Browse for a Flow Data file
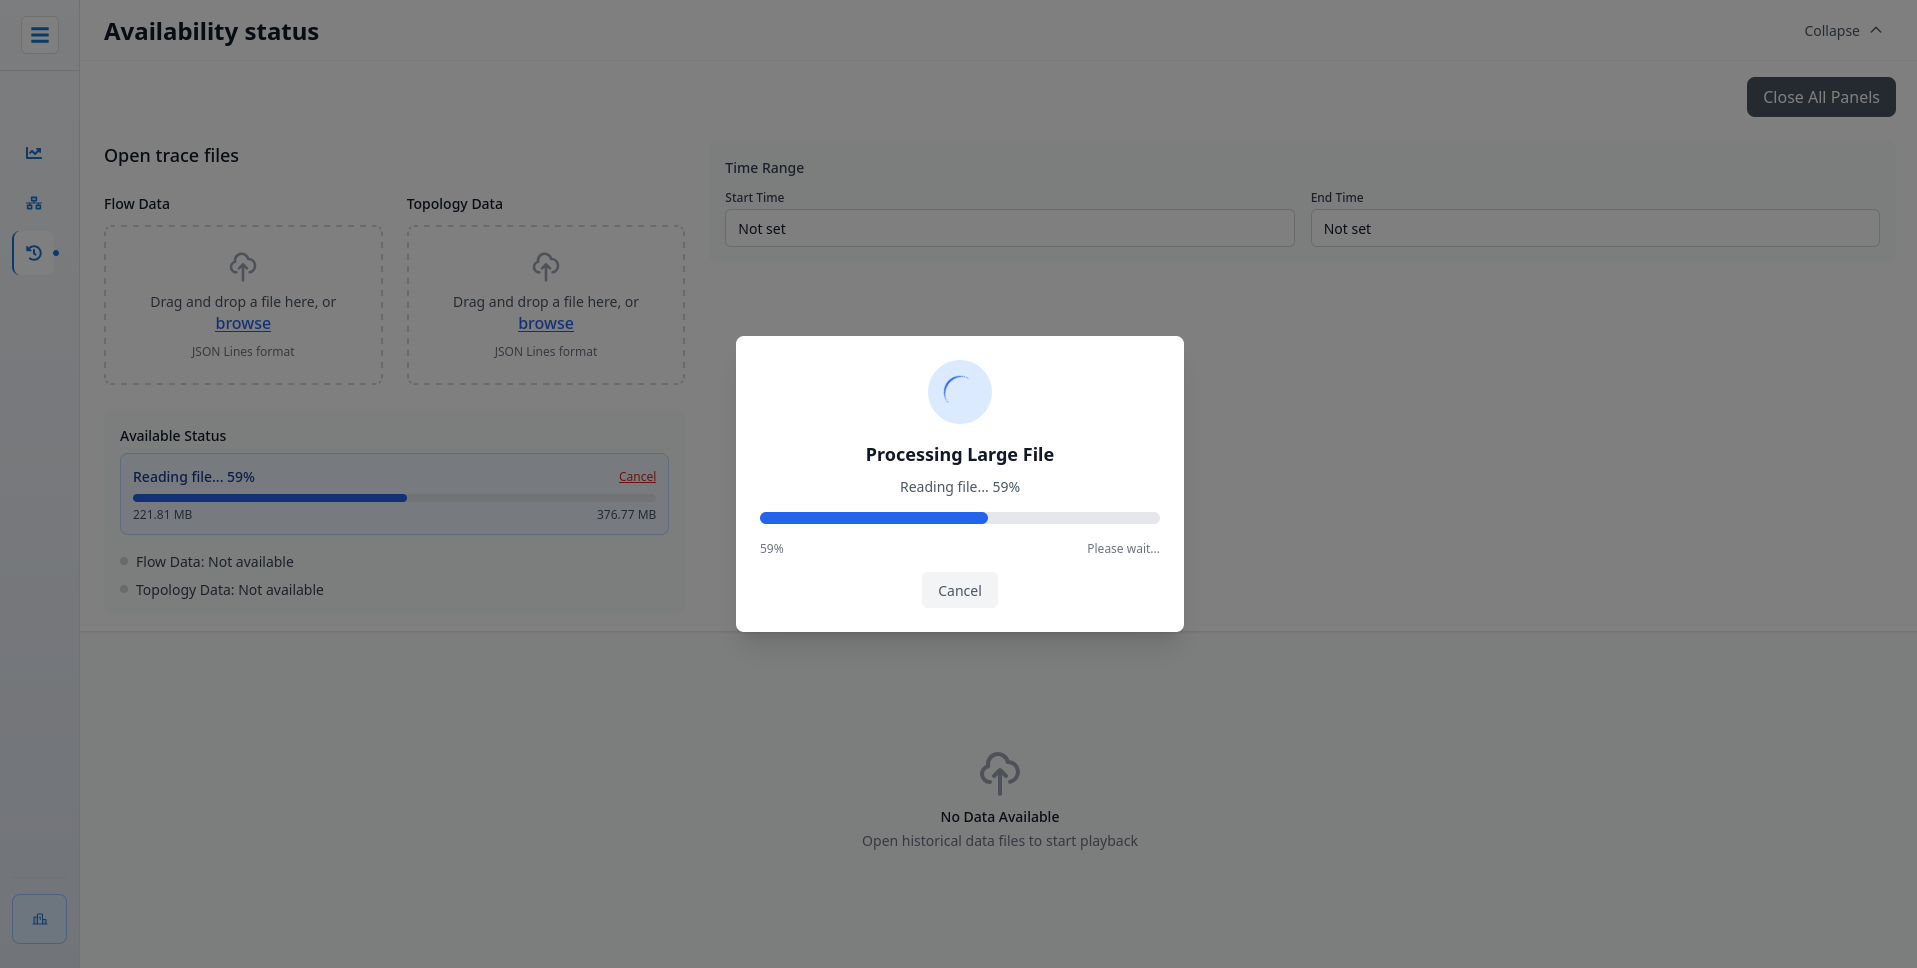Viewport: 1917px width, 968px height. coord(243,324)
